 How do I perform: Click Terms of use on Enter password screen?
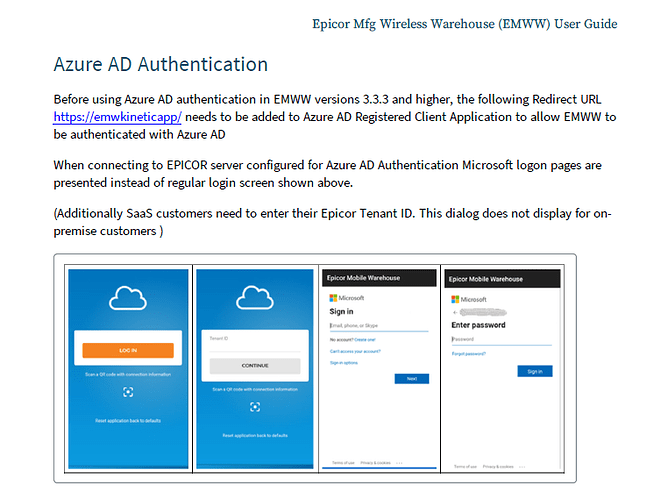click(x=465, y=467)
